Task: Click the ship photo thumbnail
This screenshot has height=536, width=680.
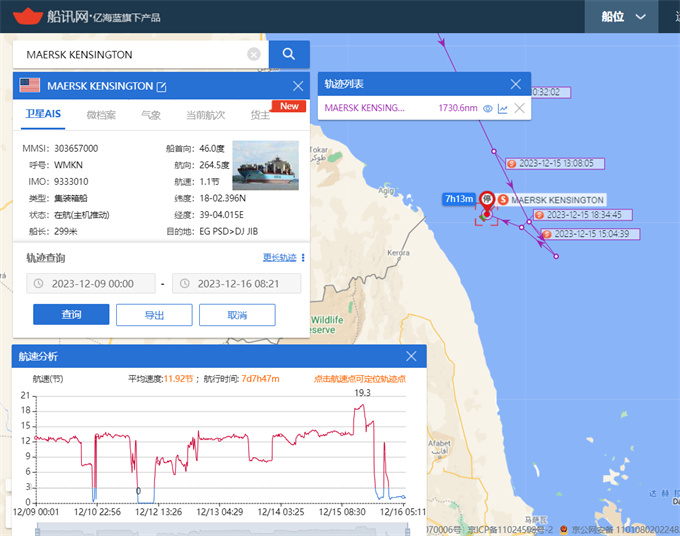Action: point(265,165)
